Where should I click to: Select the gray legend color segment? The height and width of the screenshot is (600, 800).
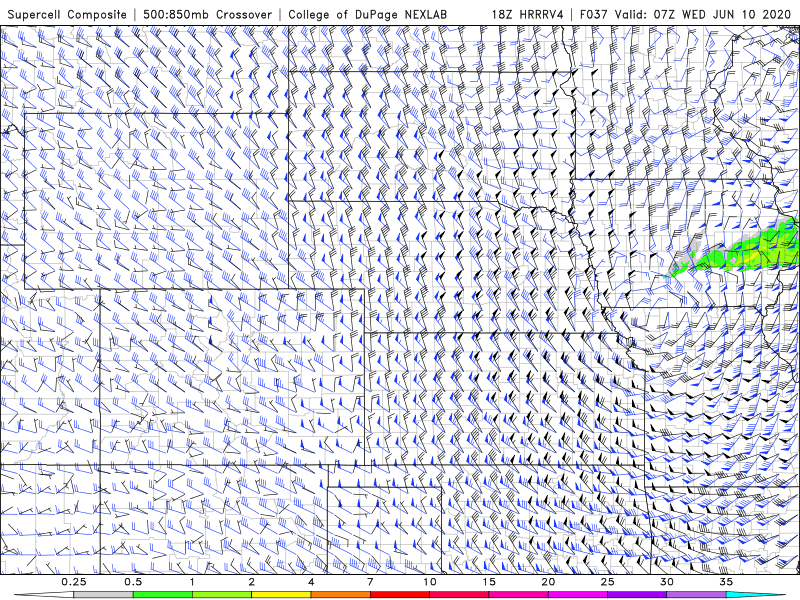(x=104, y=595)
